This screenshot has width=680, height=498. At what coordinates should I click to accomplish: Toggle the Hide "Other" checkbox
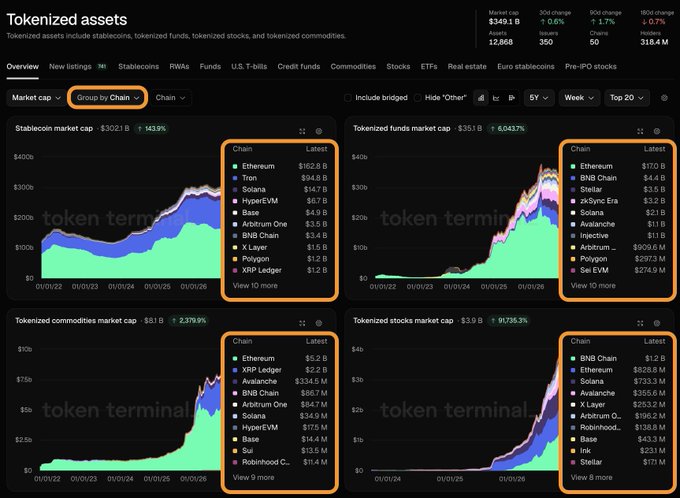pyautogui.click(x=417, y=98)
